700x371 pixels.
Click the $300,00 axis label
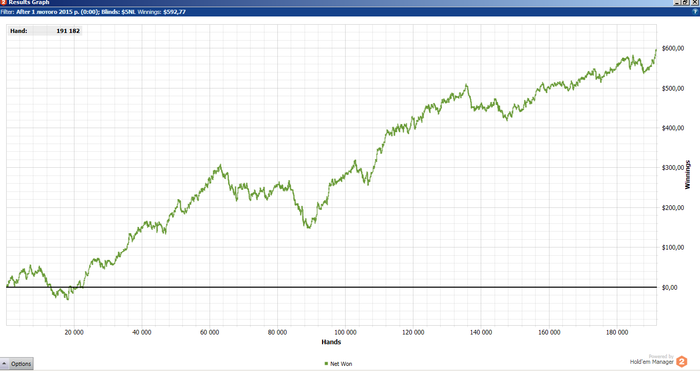pyautogui.click(x=673, y=168)
